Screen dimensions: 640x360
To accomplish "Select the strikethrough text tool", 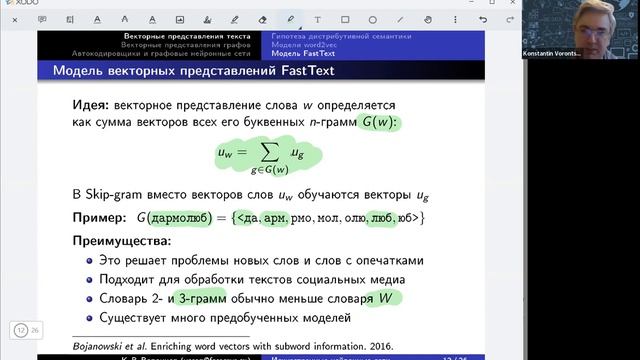I will pyautogui.click(x=124, y=20).
